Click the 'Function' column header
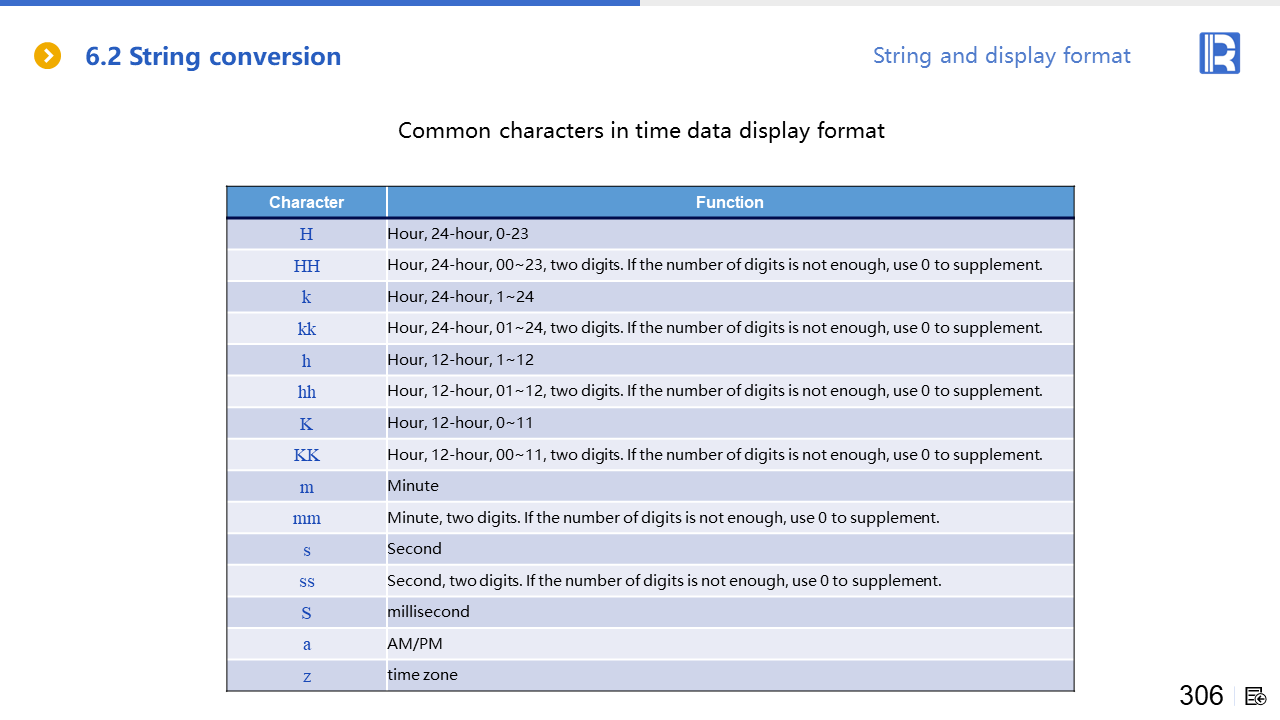This screenshot has height=720, width=1280. (729, 202)
